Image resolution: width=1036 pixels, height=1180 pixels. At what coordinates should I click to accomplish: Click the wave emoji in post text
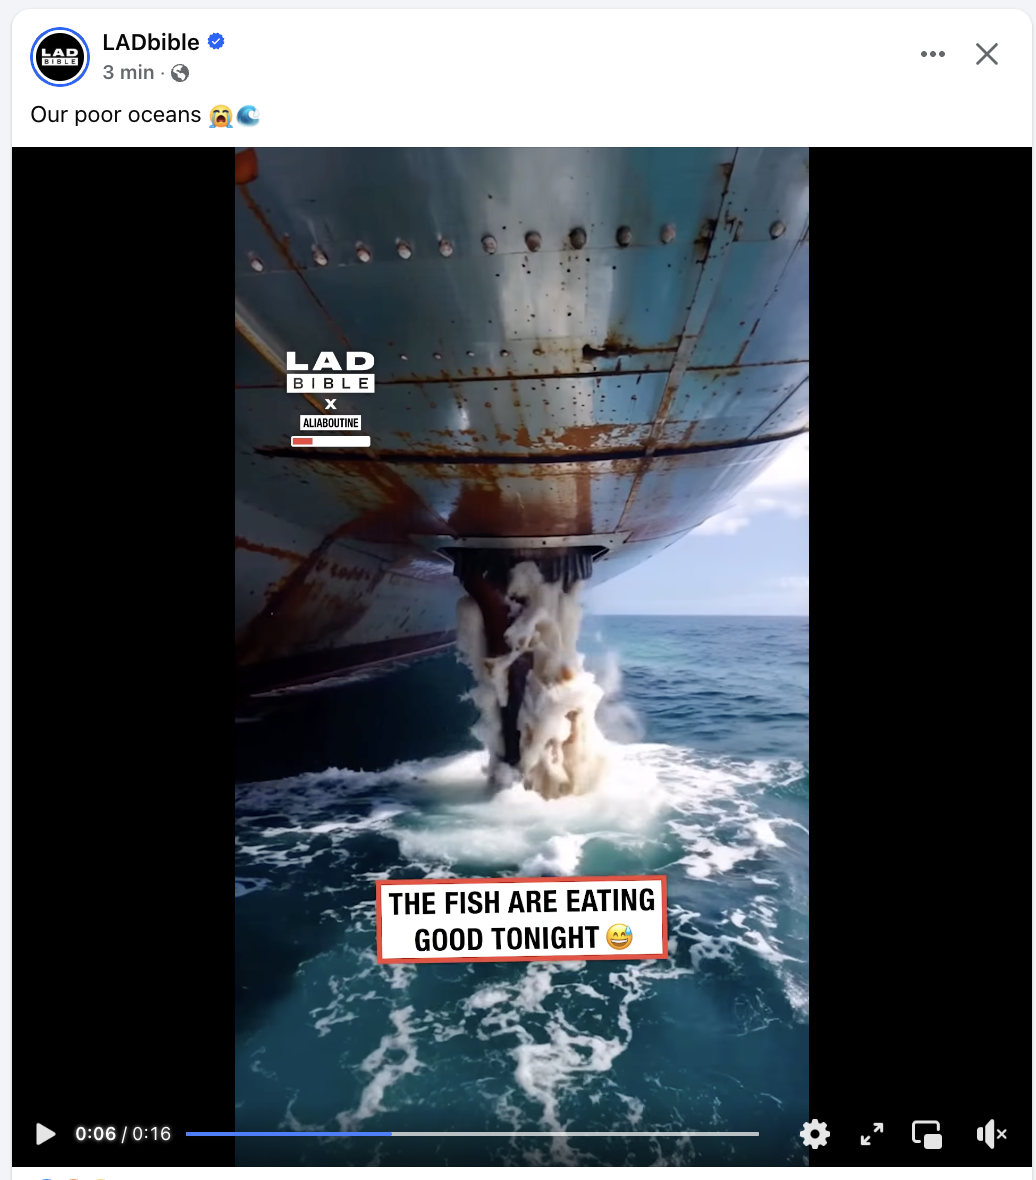coord(248,116)
